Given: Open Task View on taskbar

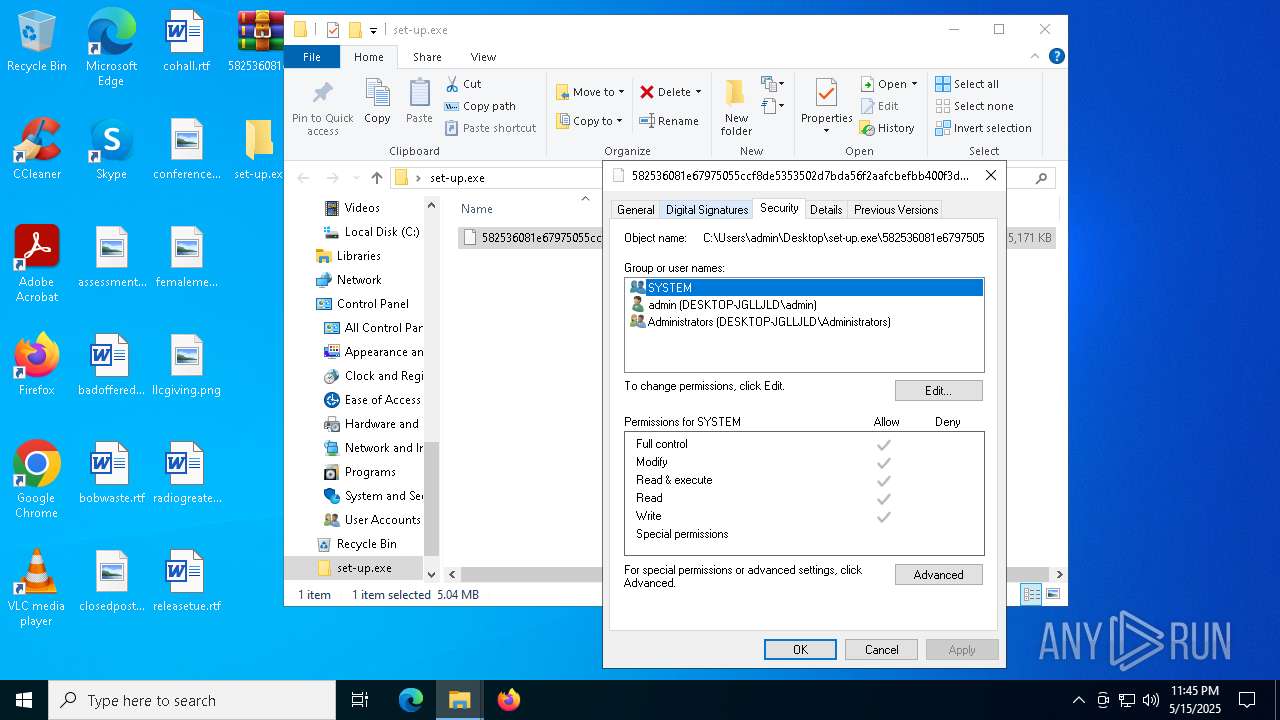Looking at the screenshot, I should pyautogui.click(x=360, y=700).
